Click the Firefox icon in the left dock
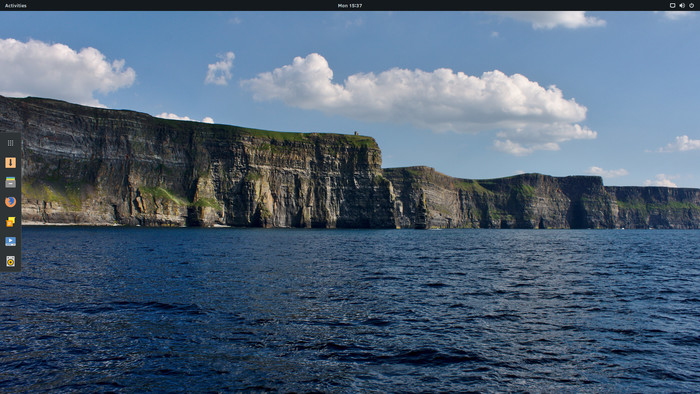Image resolution: width=700 pixels, height=394 pixels. pos(10,202)
